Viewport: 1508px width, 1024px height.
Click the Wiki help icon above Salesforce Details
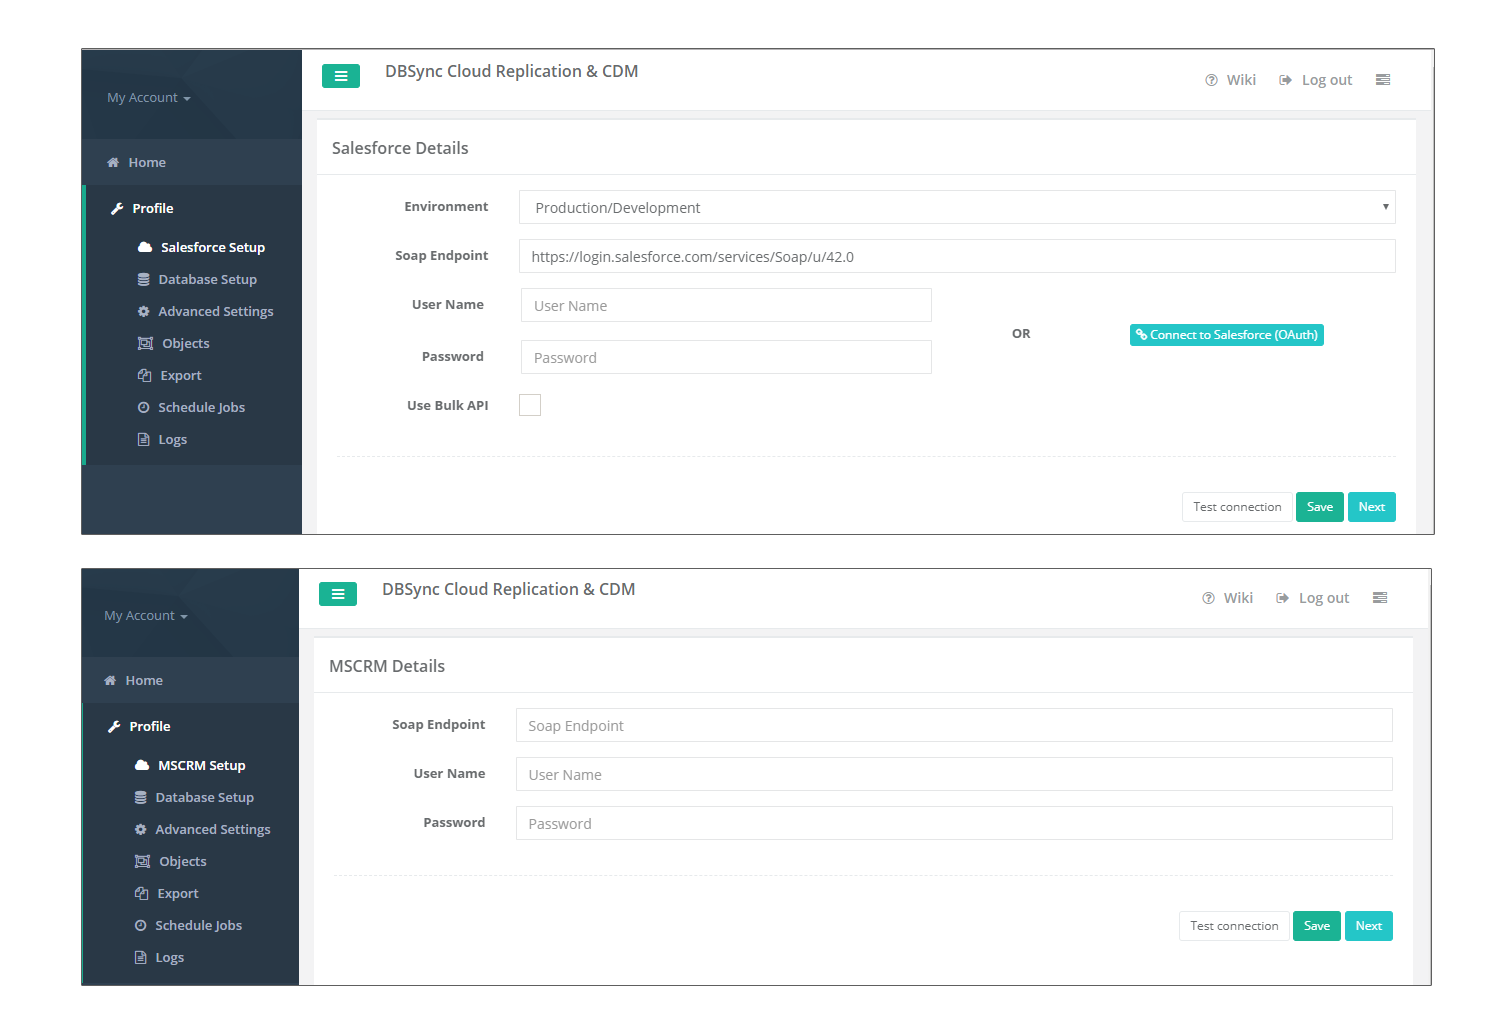1211,80
